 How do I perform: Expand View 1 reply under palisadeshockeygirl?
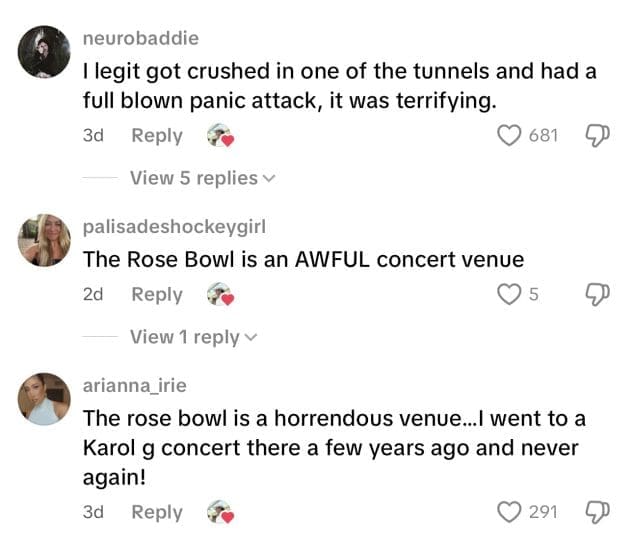tap(193, 337)
